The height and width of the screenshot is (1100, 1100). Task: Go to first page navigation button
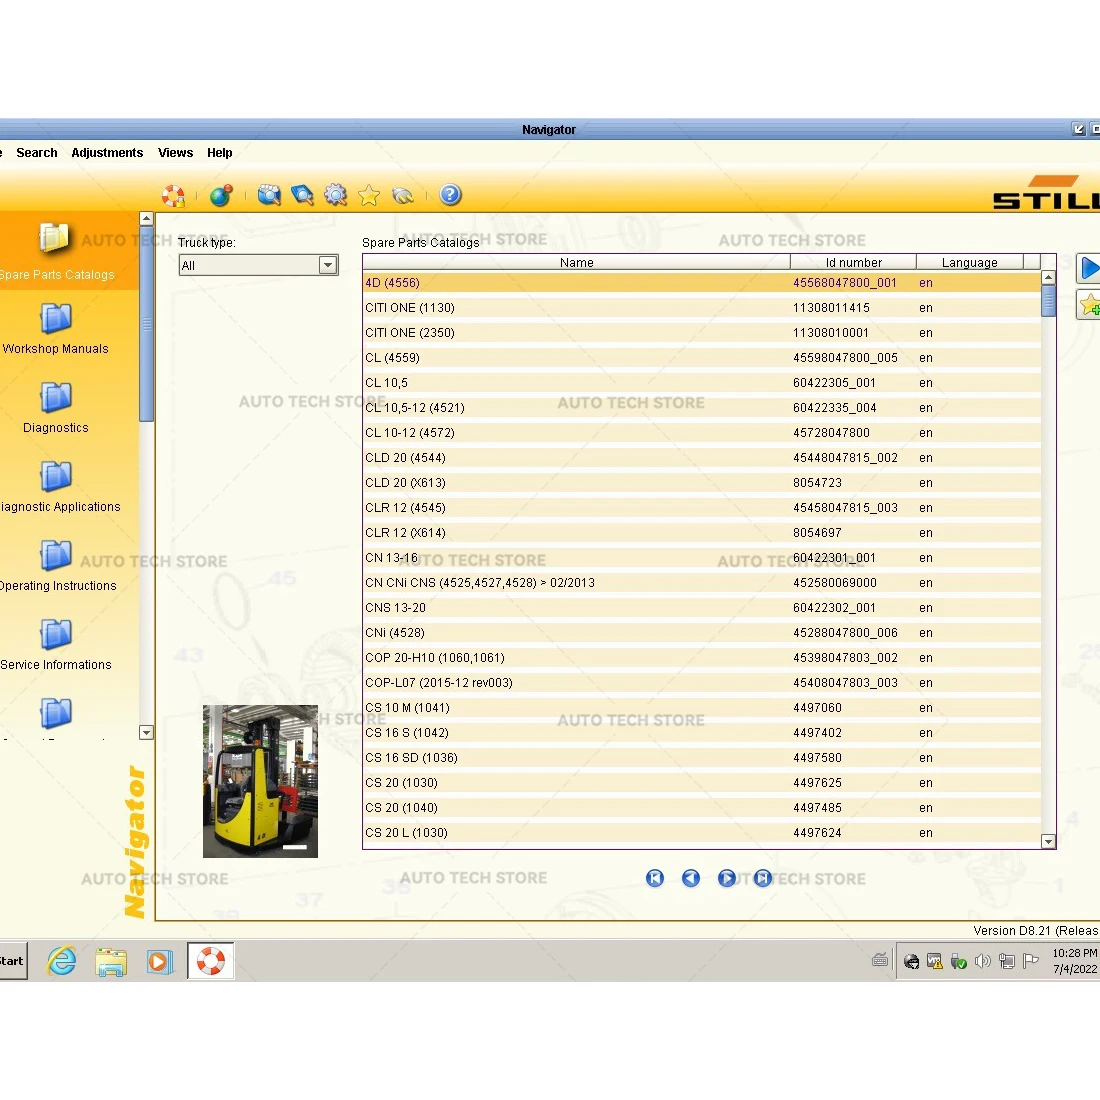click(655, 878)
